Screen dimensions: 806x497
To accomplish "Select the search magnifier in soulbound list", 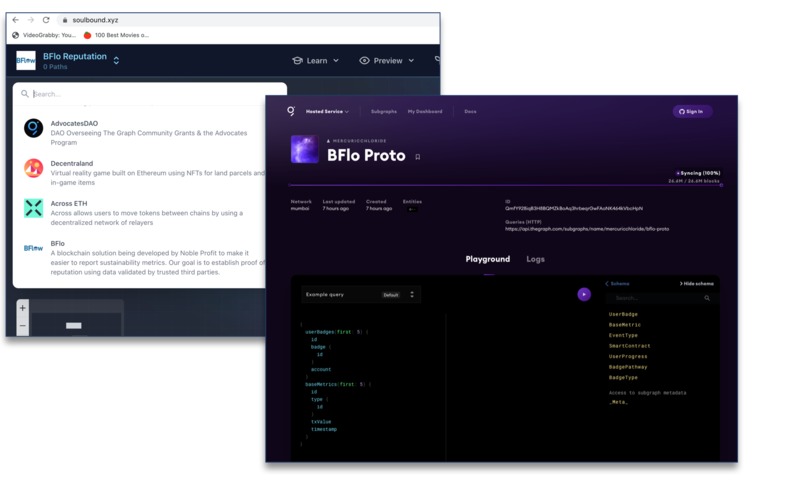I will (x=25, y=94).
